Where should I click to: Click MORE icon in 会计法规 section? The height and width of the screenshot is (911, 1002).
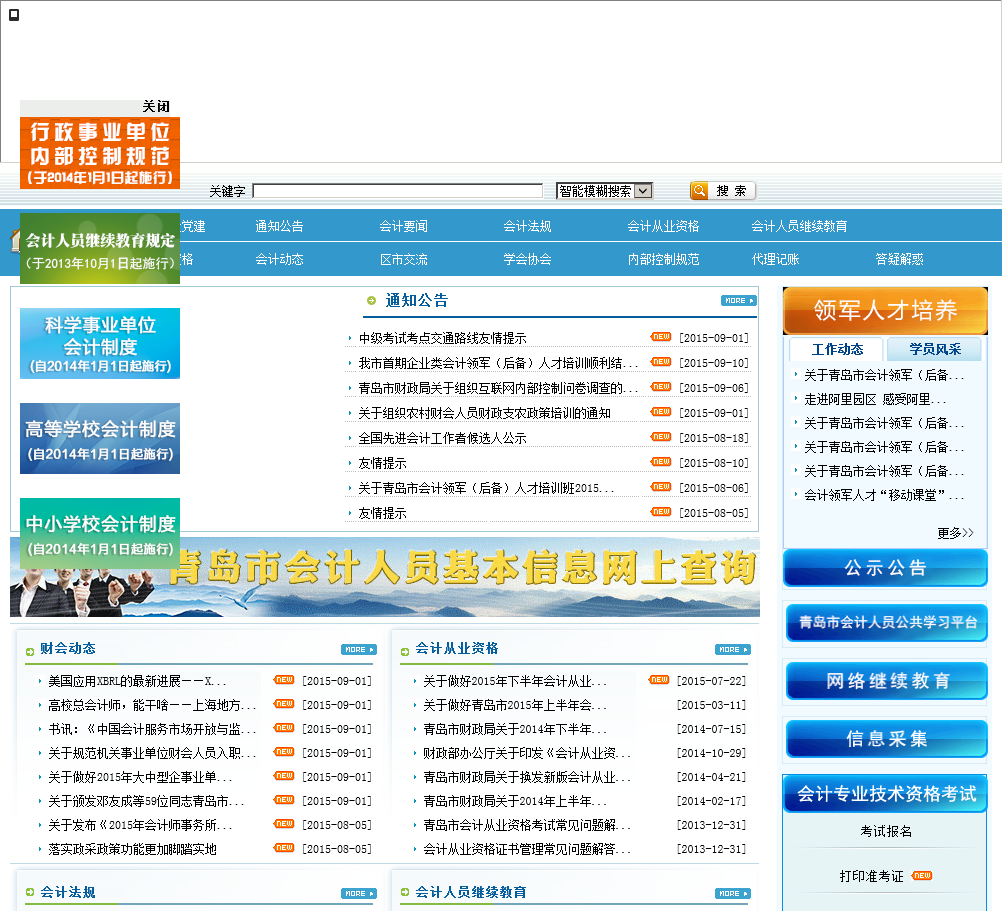coord(358,894)
